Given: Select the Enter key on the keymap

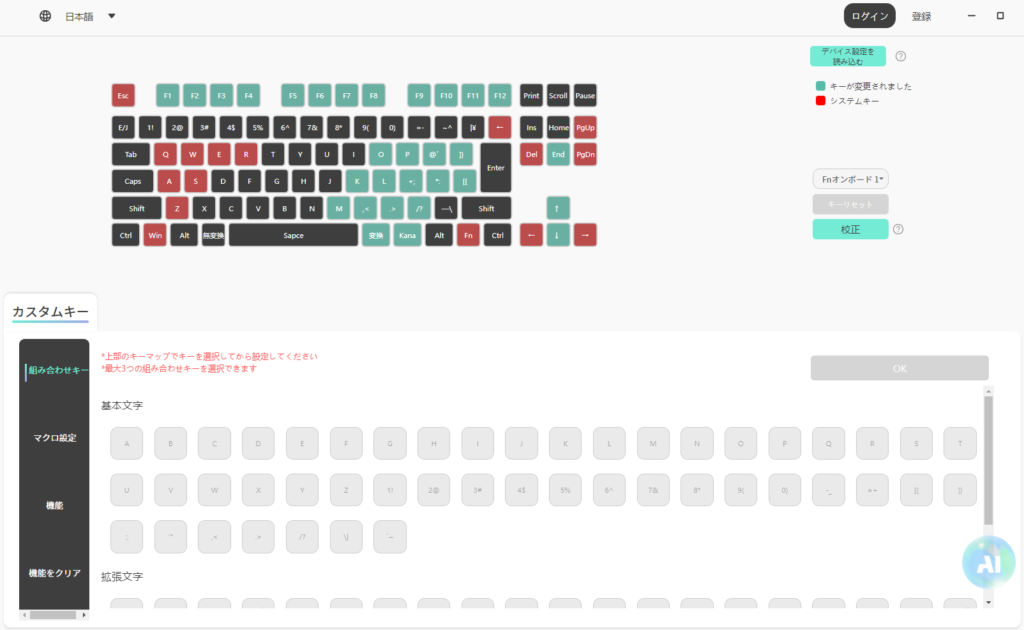Looking at the screenshot, I should pos(495,167).
